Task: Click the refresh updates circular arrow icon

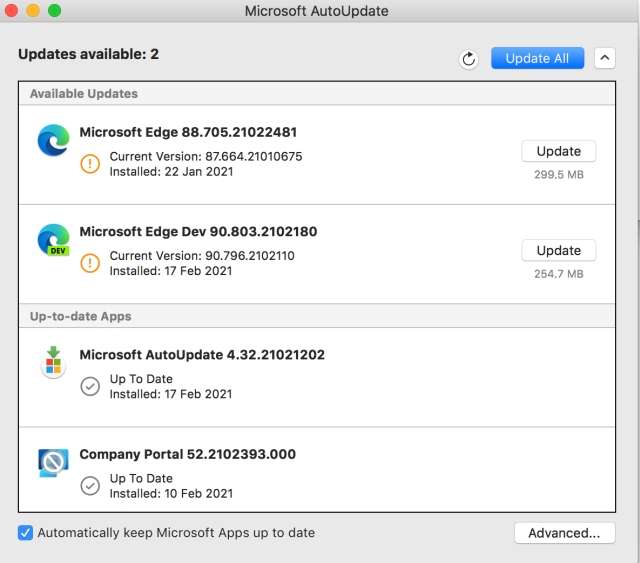Action: click(x=469, y=59)
